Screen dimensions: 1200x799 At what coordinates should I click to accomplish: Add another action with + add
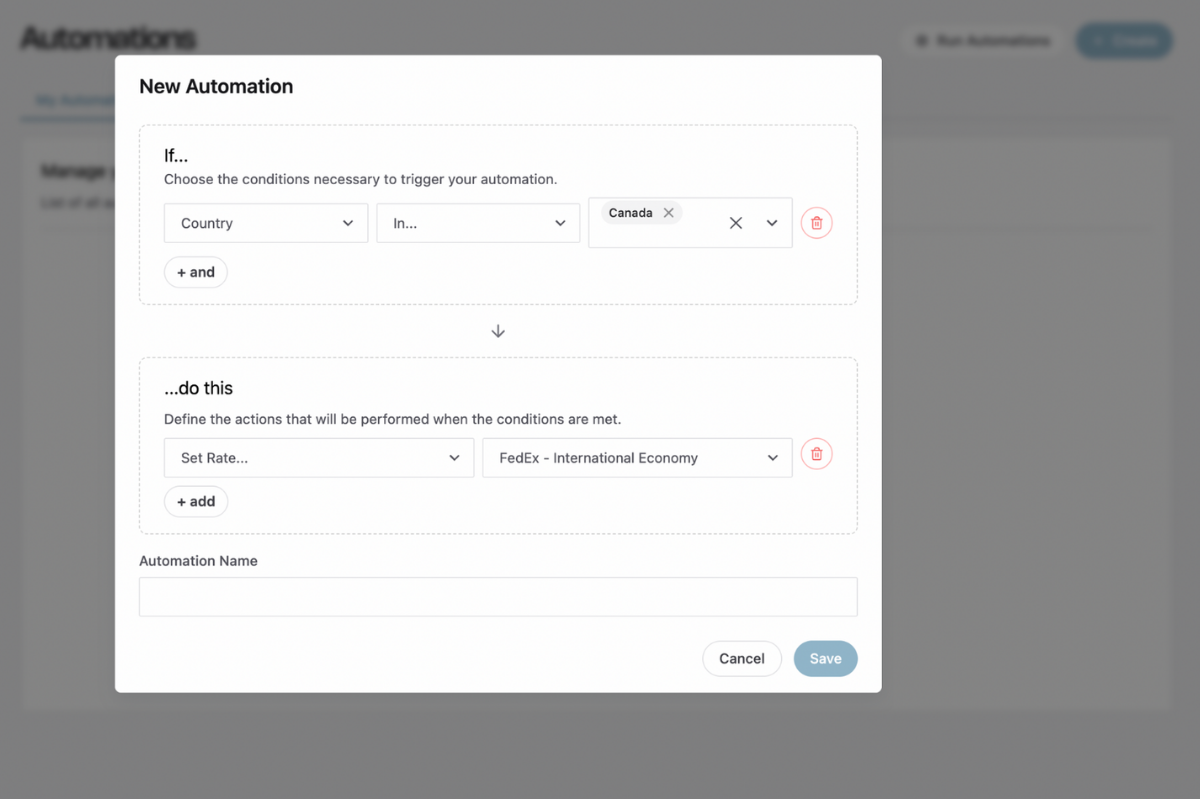pos(196,501)
